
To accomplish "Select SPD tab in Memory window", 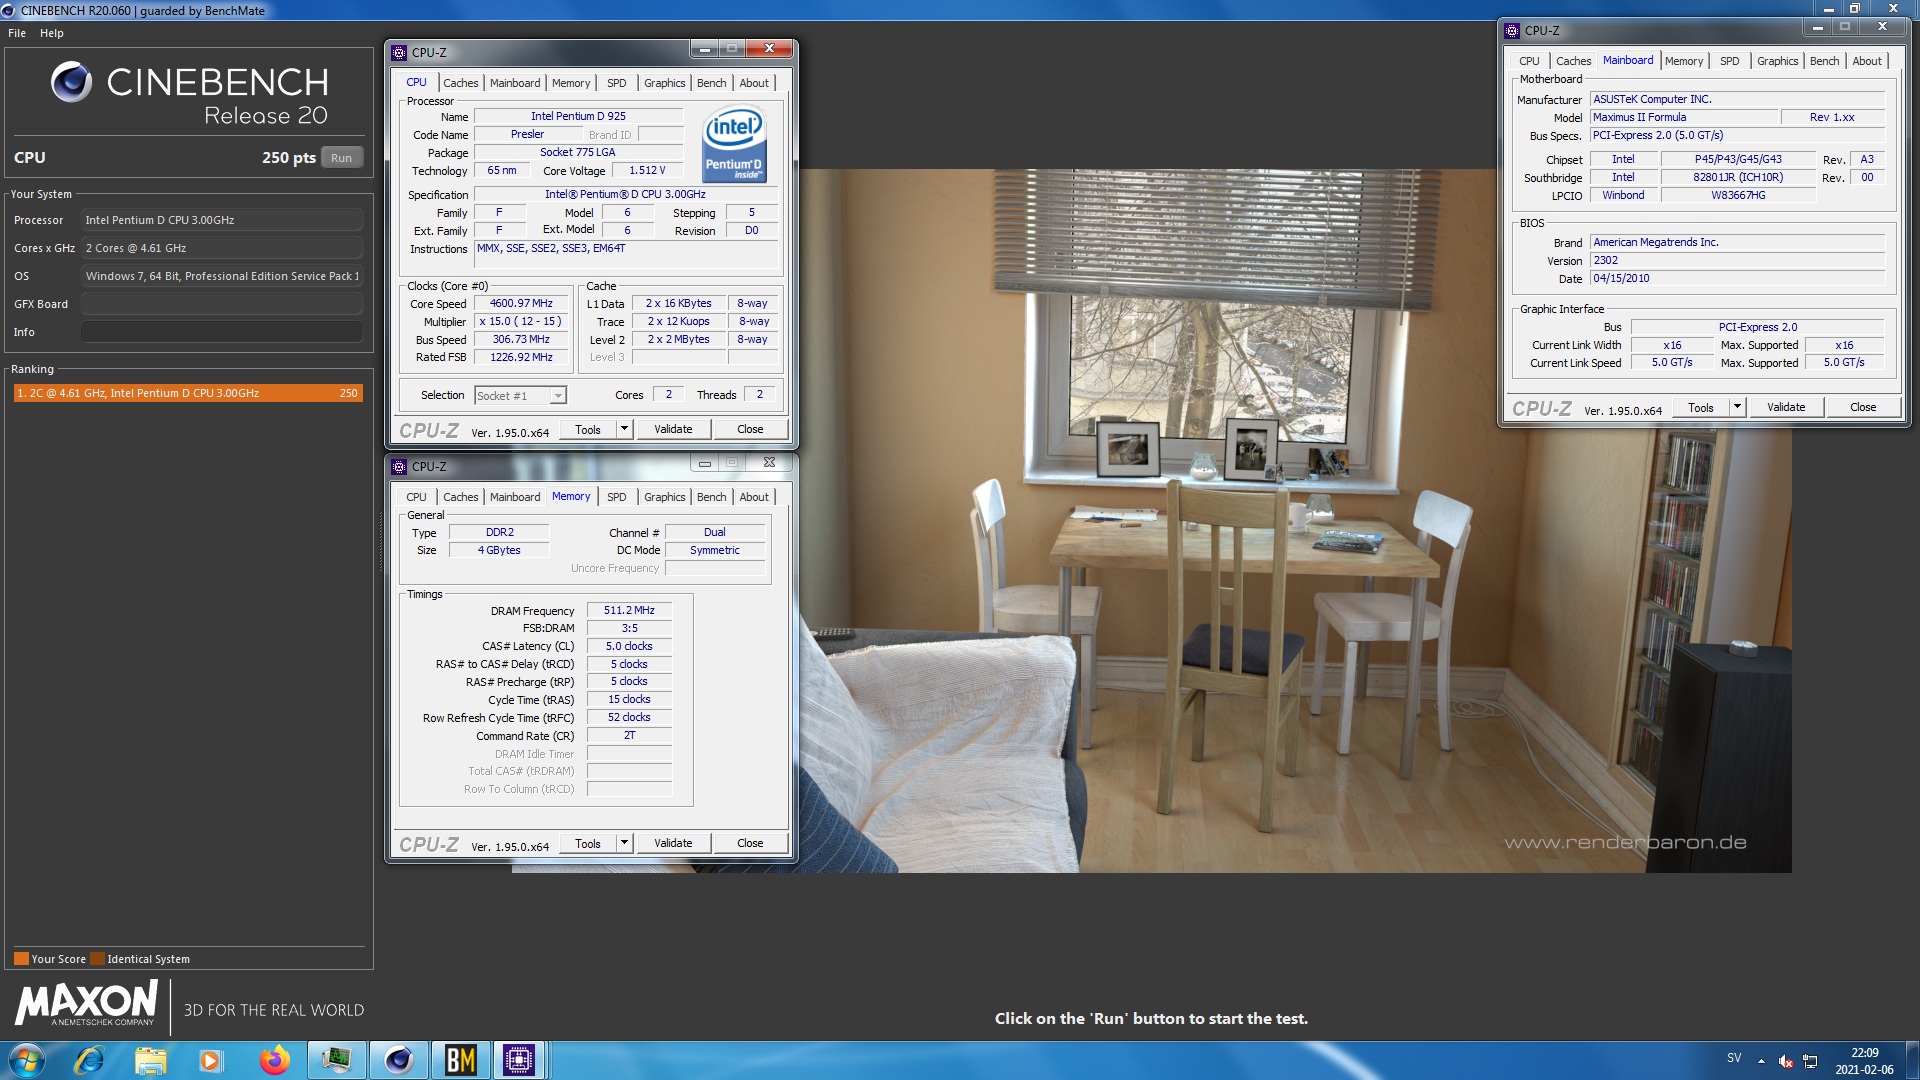I will click(x=617, y=497).
